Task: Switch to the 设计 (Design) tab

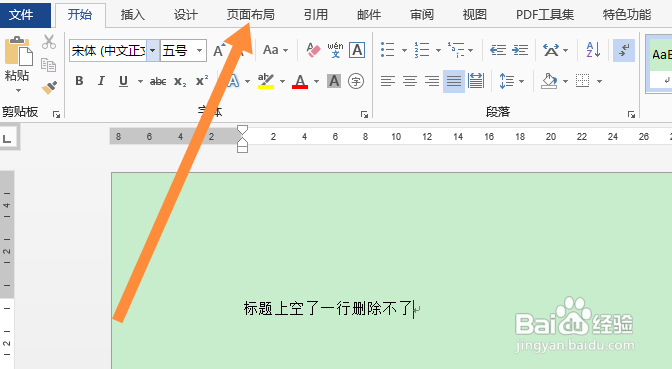Action: 186,15
